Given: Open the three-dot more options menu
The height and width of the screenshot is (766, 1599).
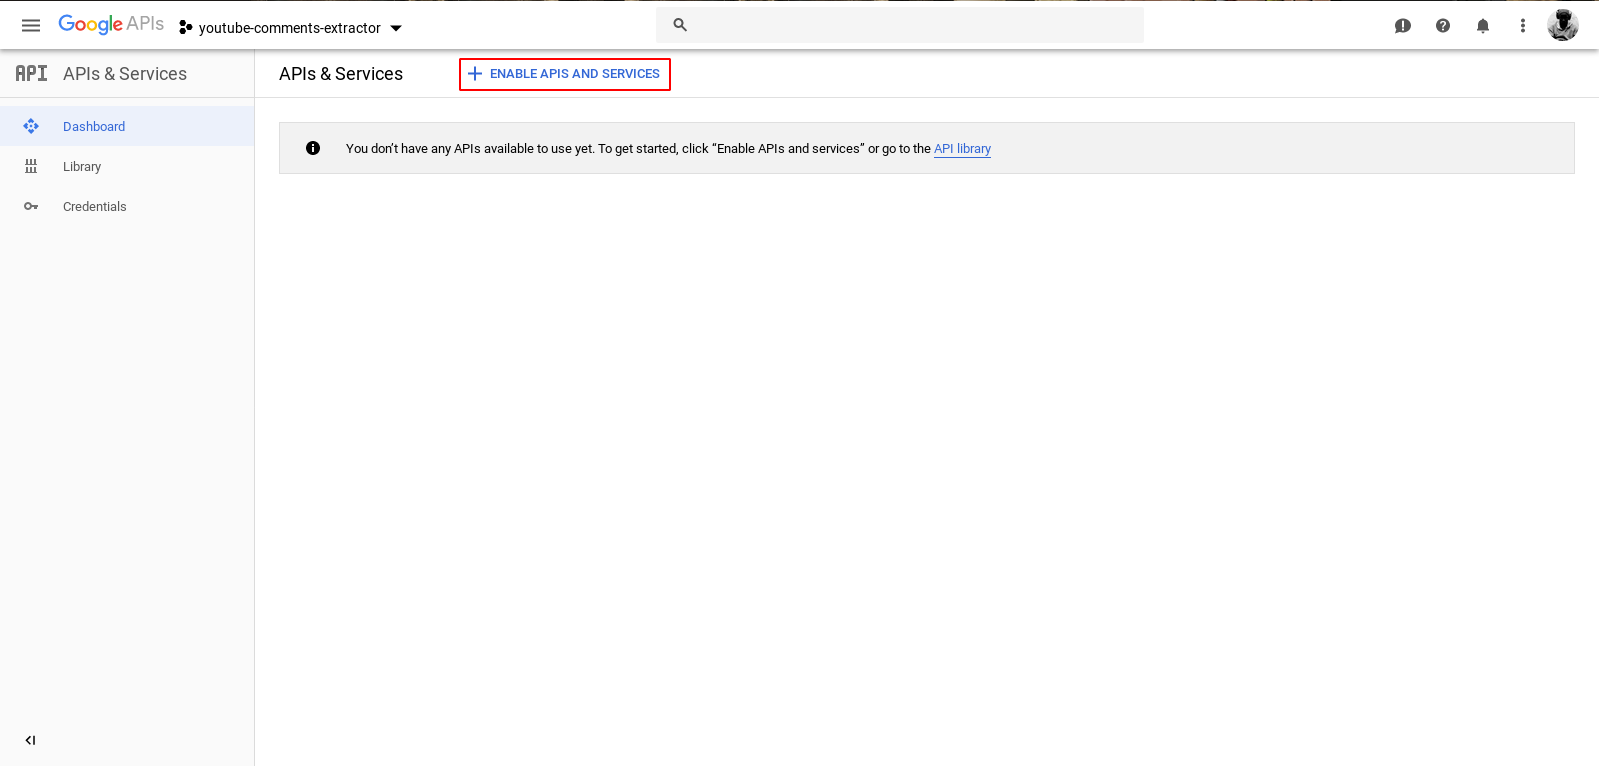Looking at the screenshot, I should [x=1522, y=26].
